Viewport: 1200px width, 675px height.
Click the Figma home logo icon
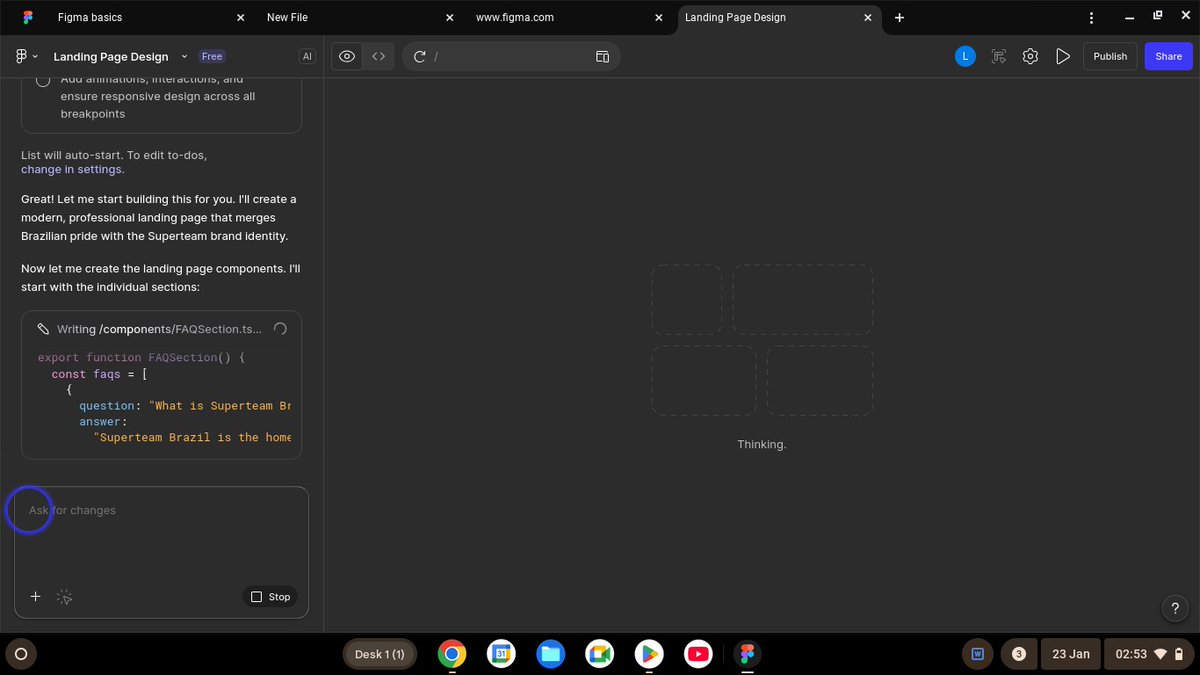tap(26, 18)
